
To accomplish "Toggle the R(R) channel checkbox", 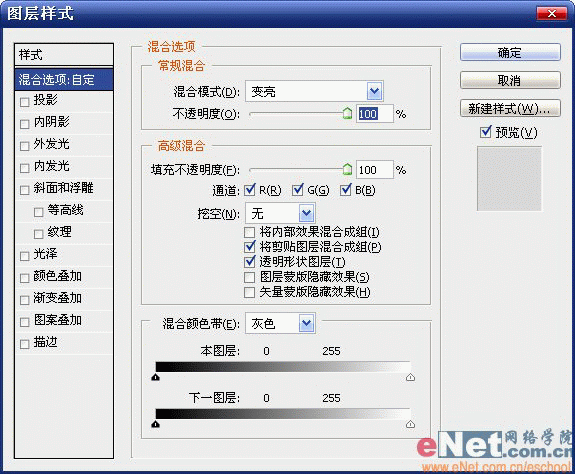I will point(250,190).
